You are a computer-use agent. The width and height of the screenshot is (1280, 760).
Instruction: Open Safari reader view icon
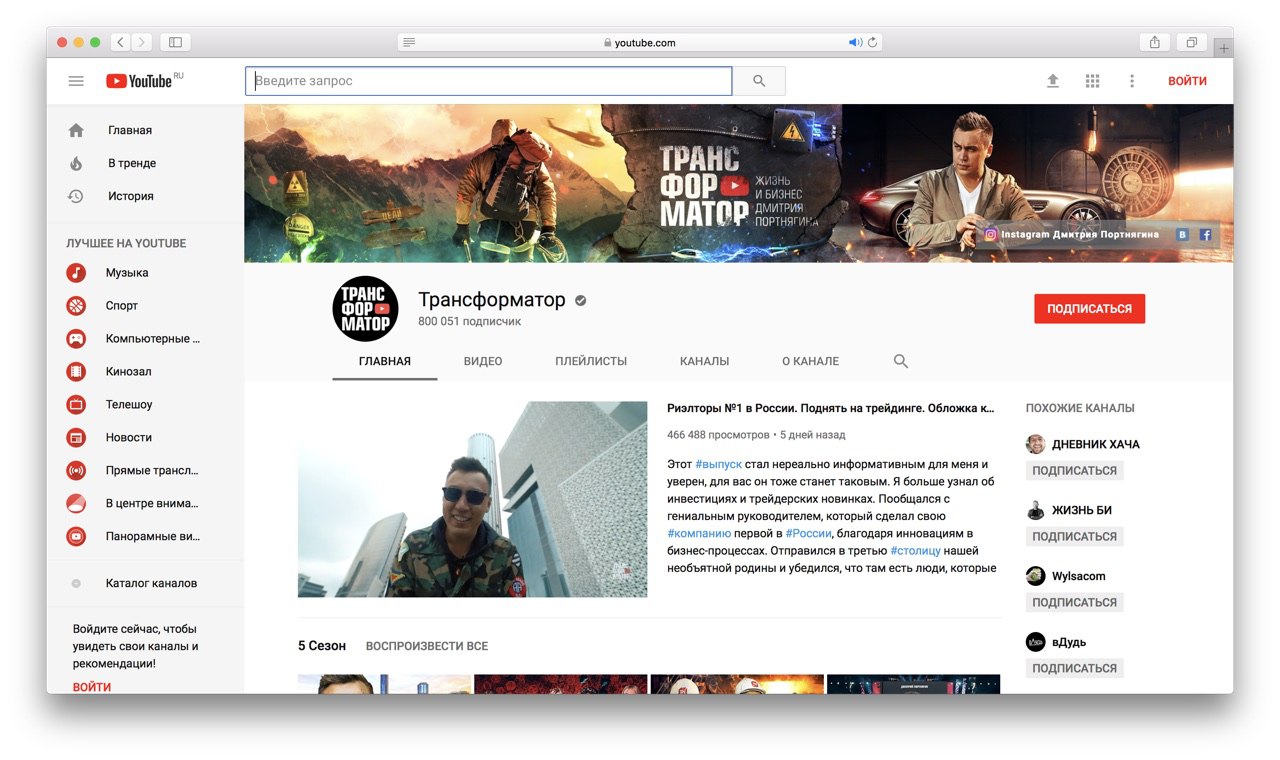409,43
